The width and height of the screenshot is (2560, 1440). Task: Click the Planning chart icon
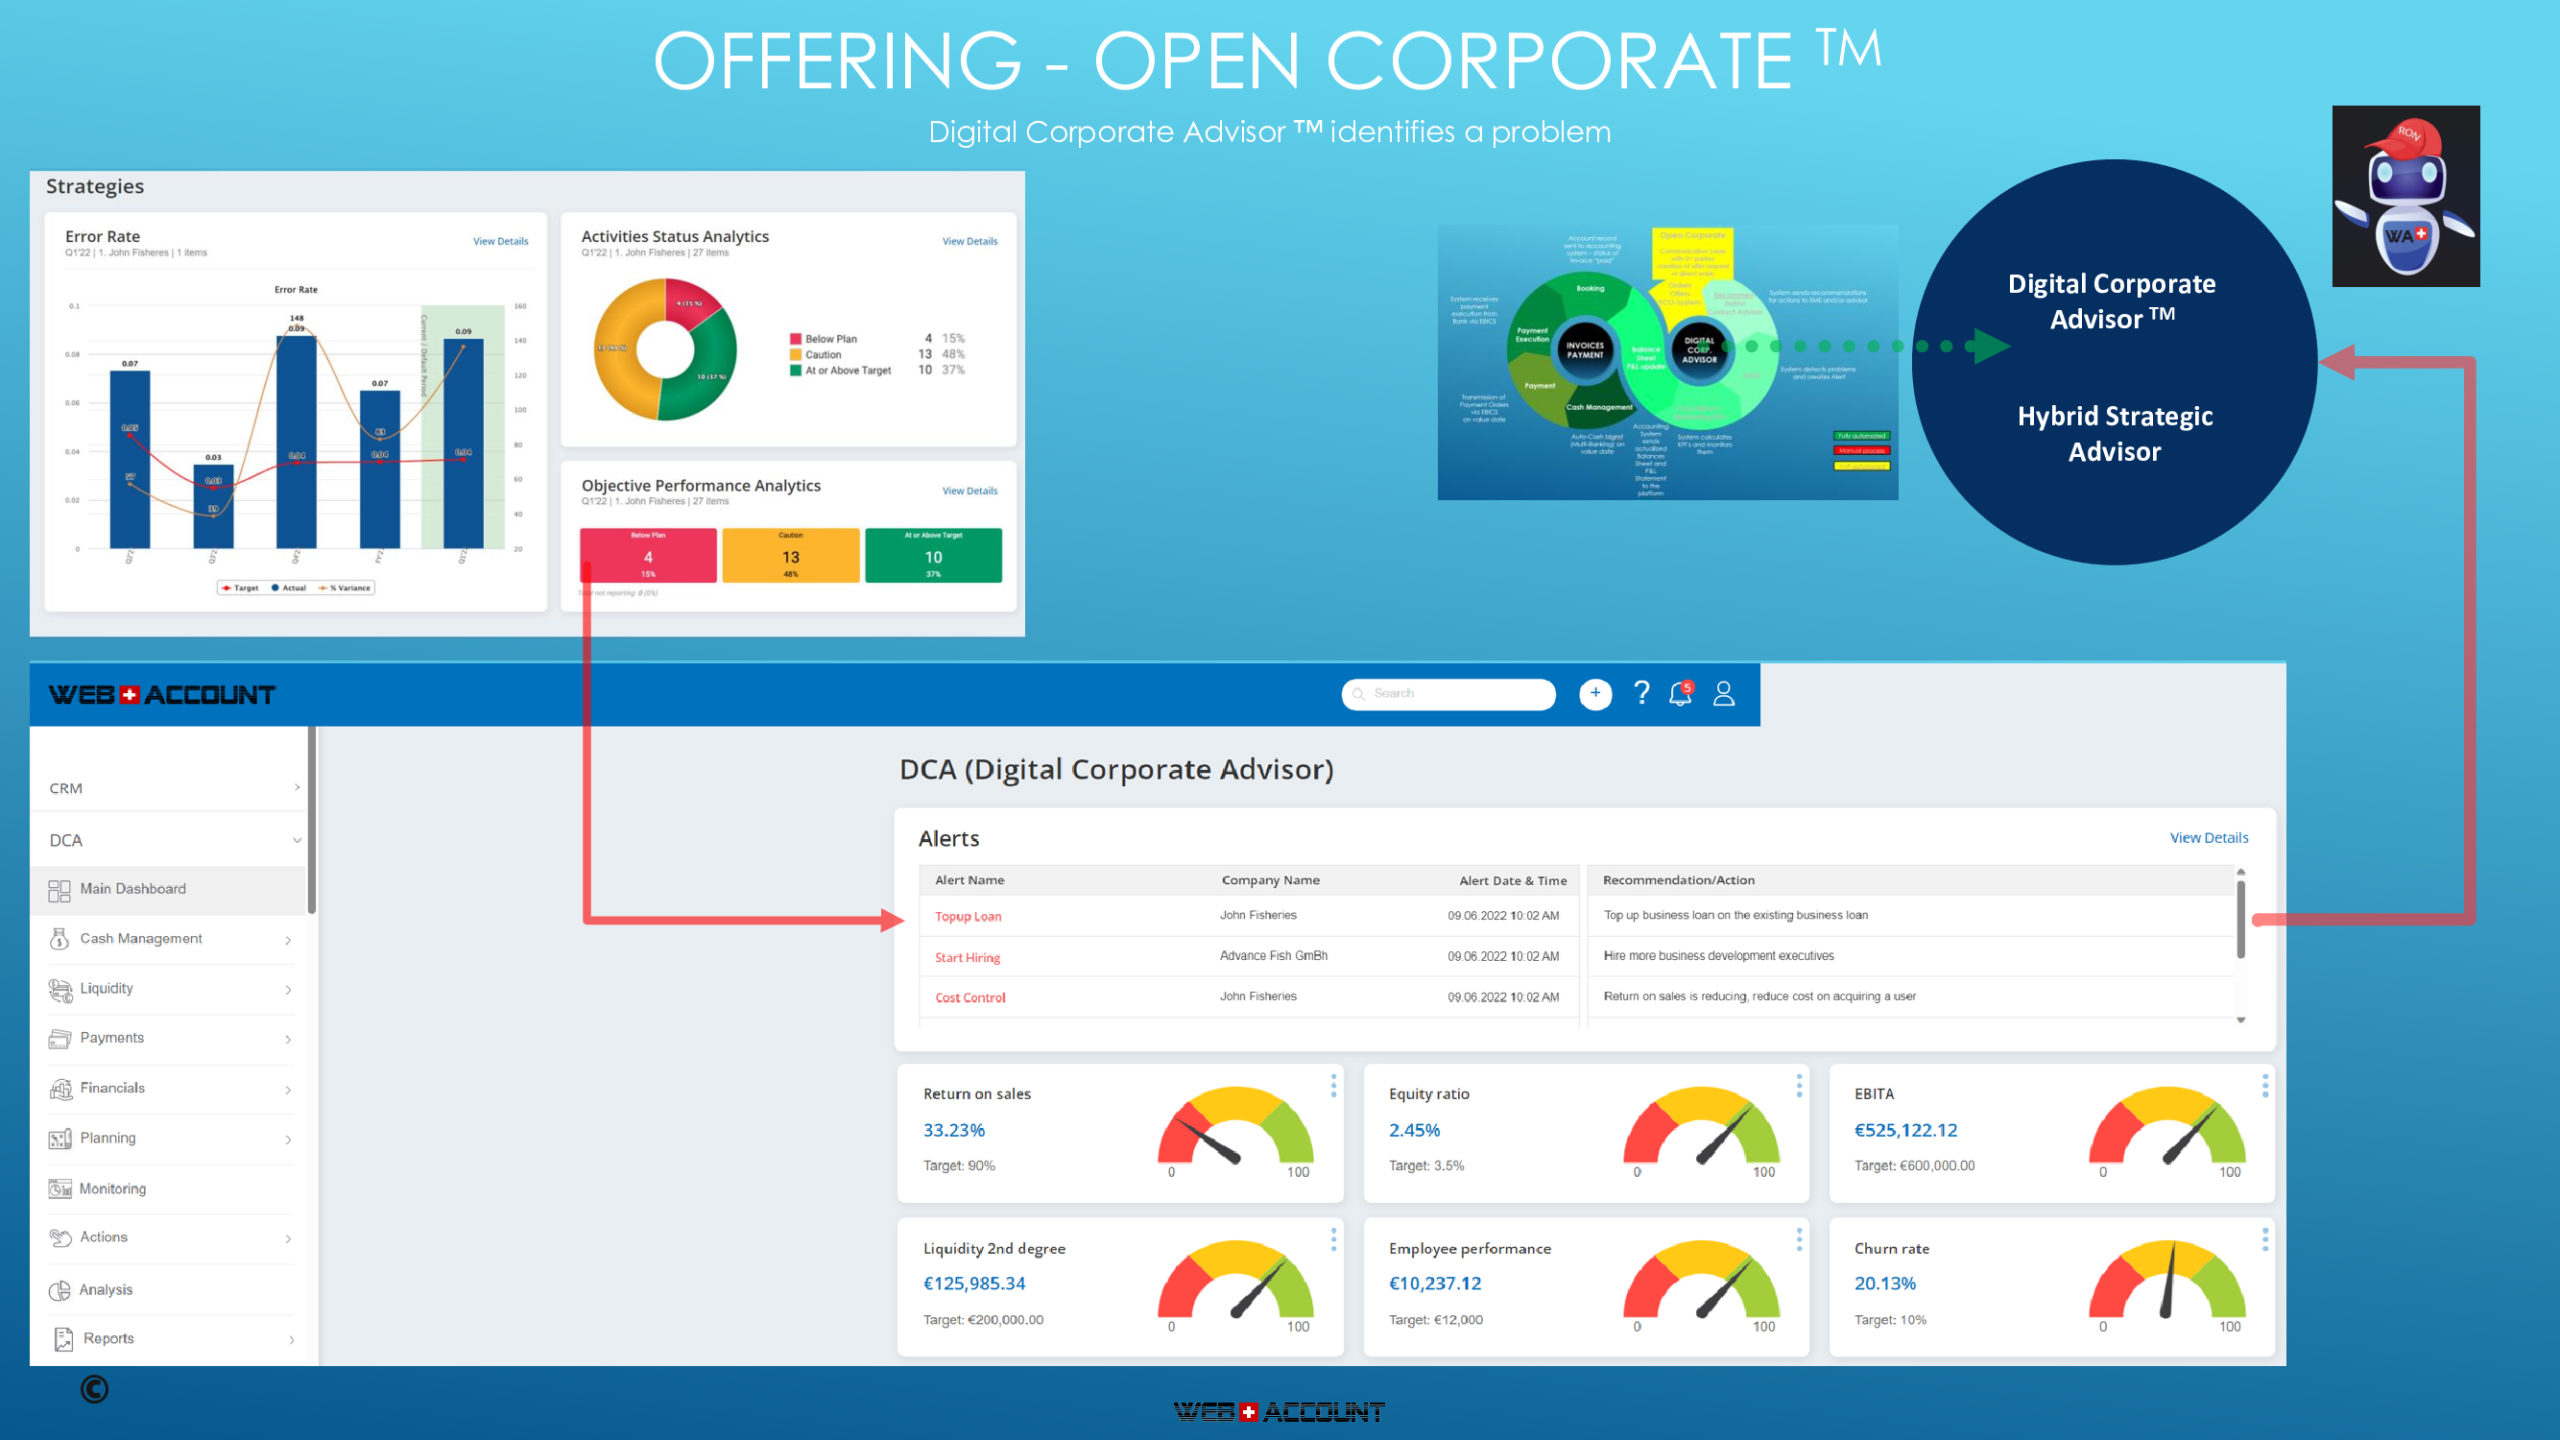coord(60,1138)
